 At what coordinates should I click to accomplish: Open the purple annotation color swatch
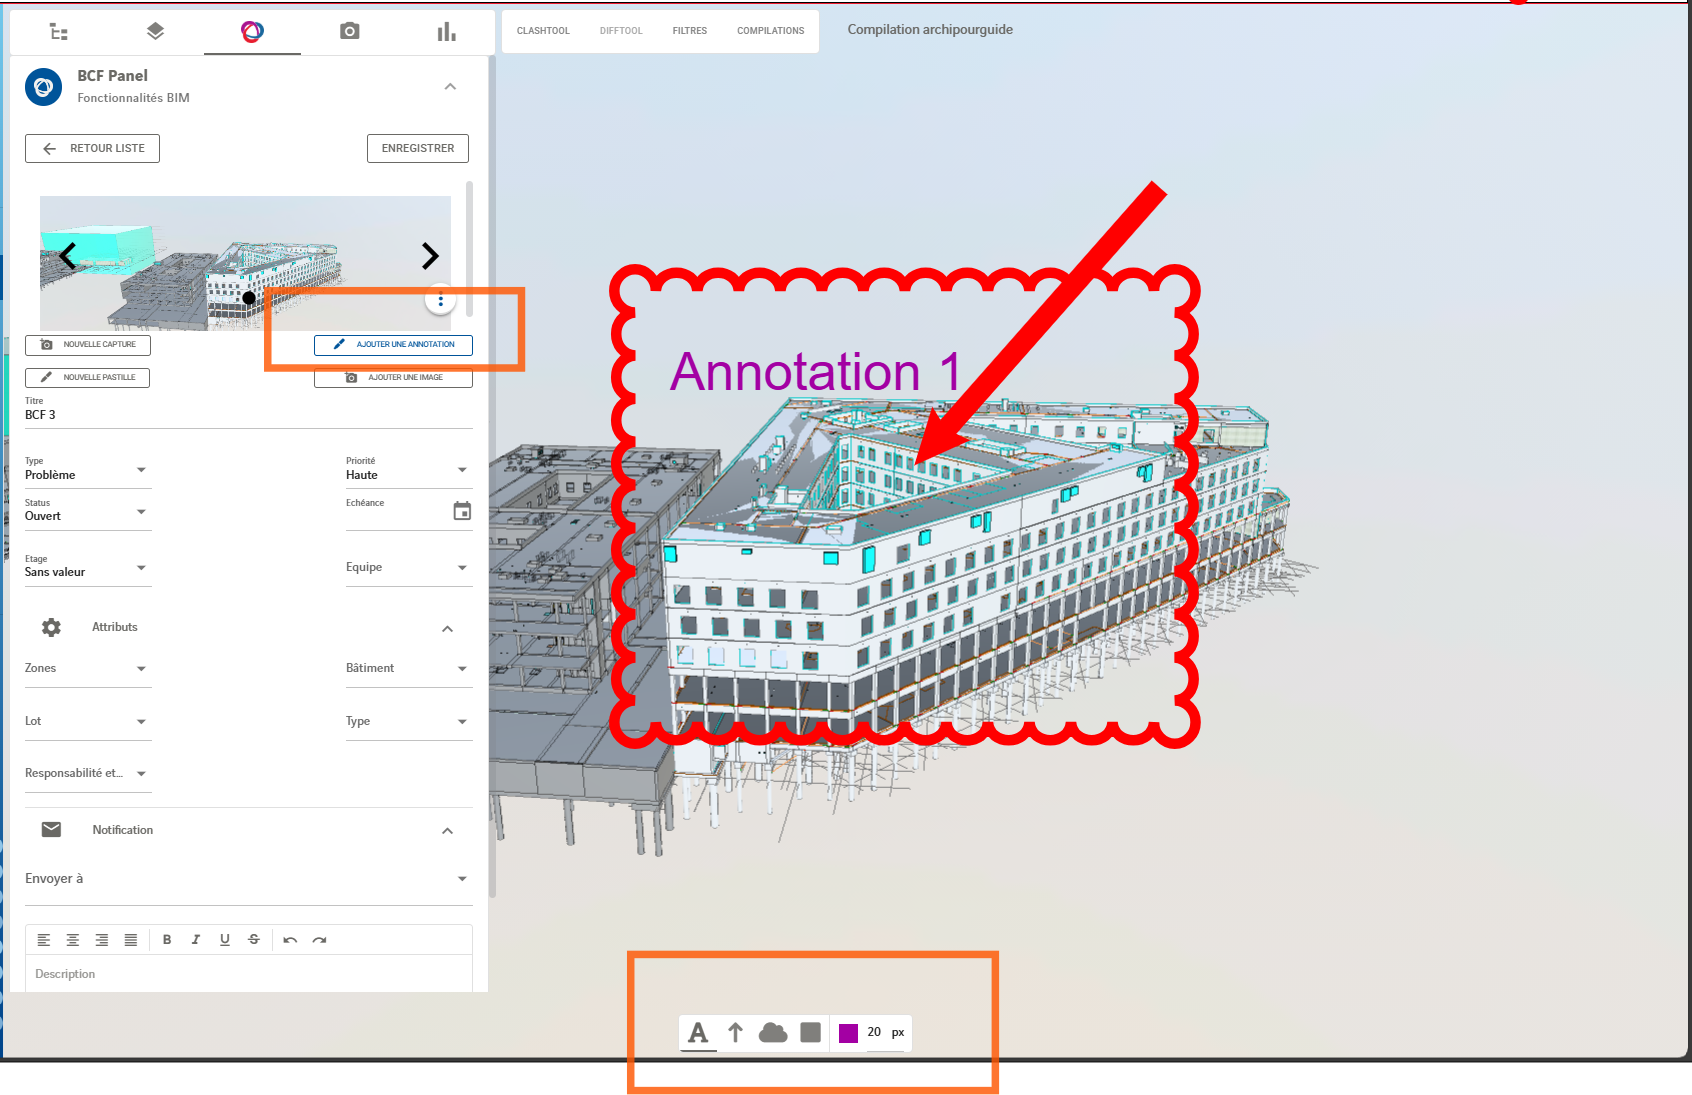pyautogui.click(x=848, y=1033)
